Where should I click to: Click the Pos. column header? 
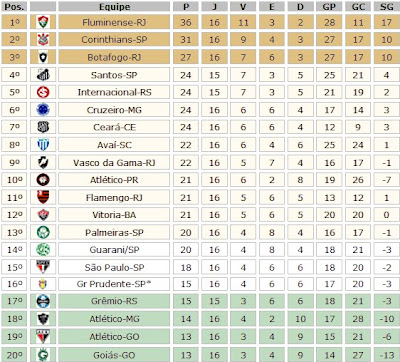pyautogui.click(x=14, y=7)
